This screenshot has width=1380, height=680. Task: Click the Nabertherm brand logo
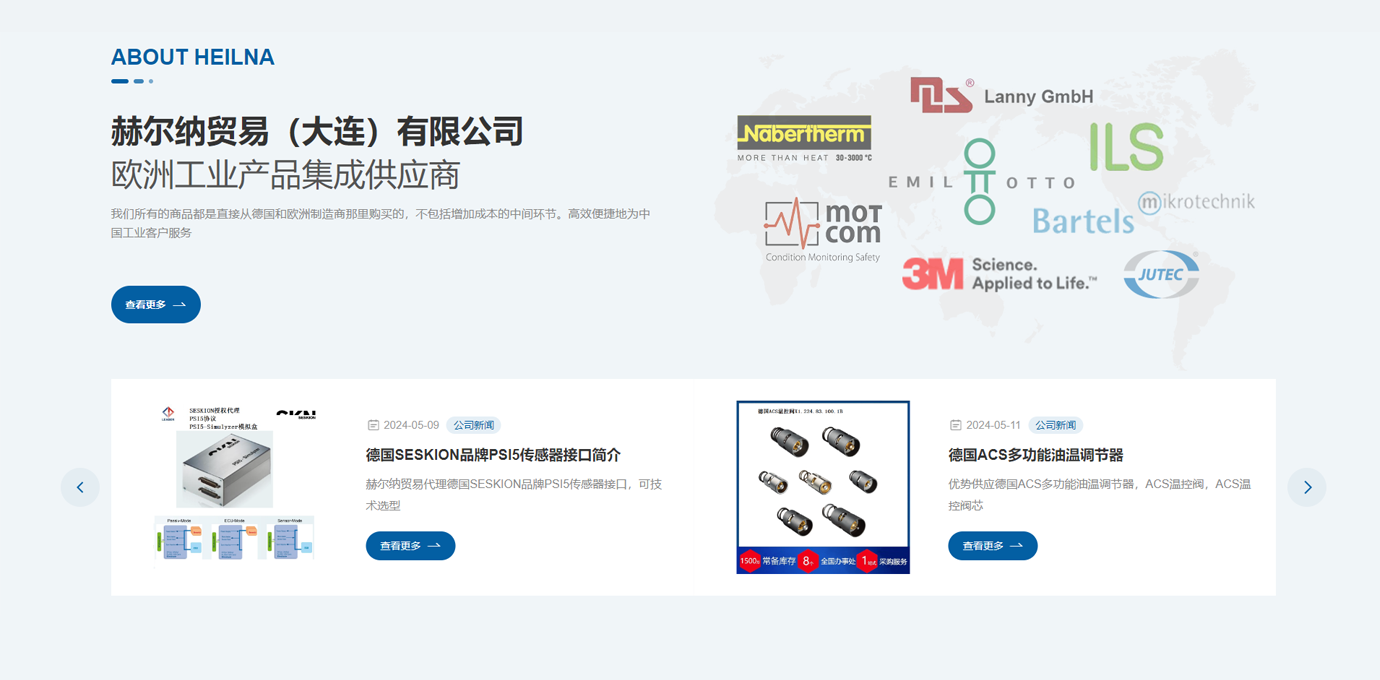coord(804,138)
